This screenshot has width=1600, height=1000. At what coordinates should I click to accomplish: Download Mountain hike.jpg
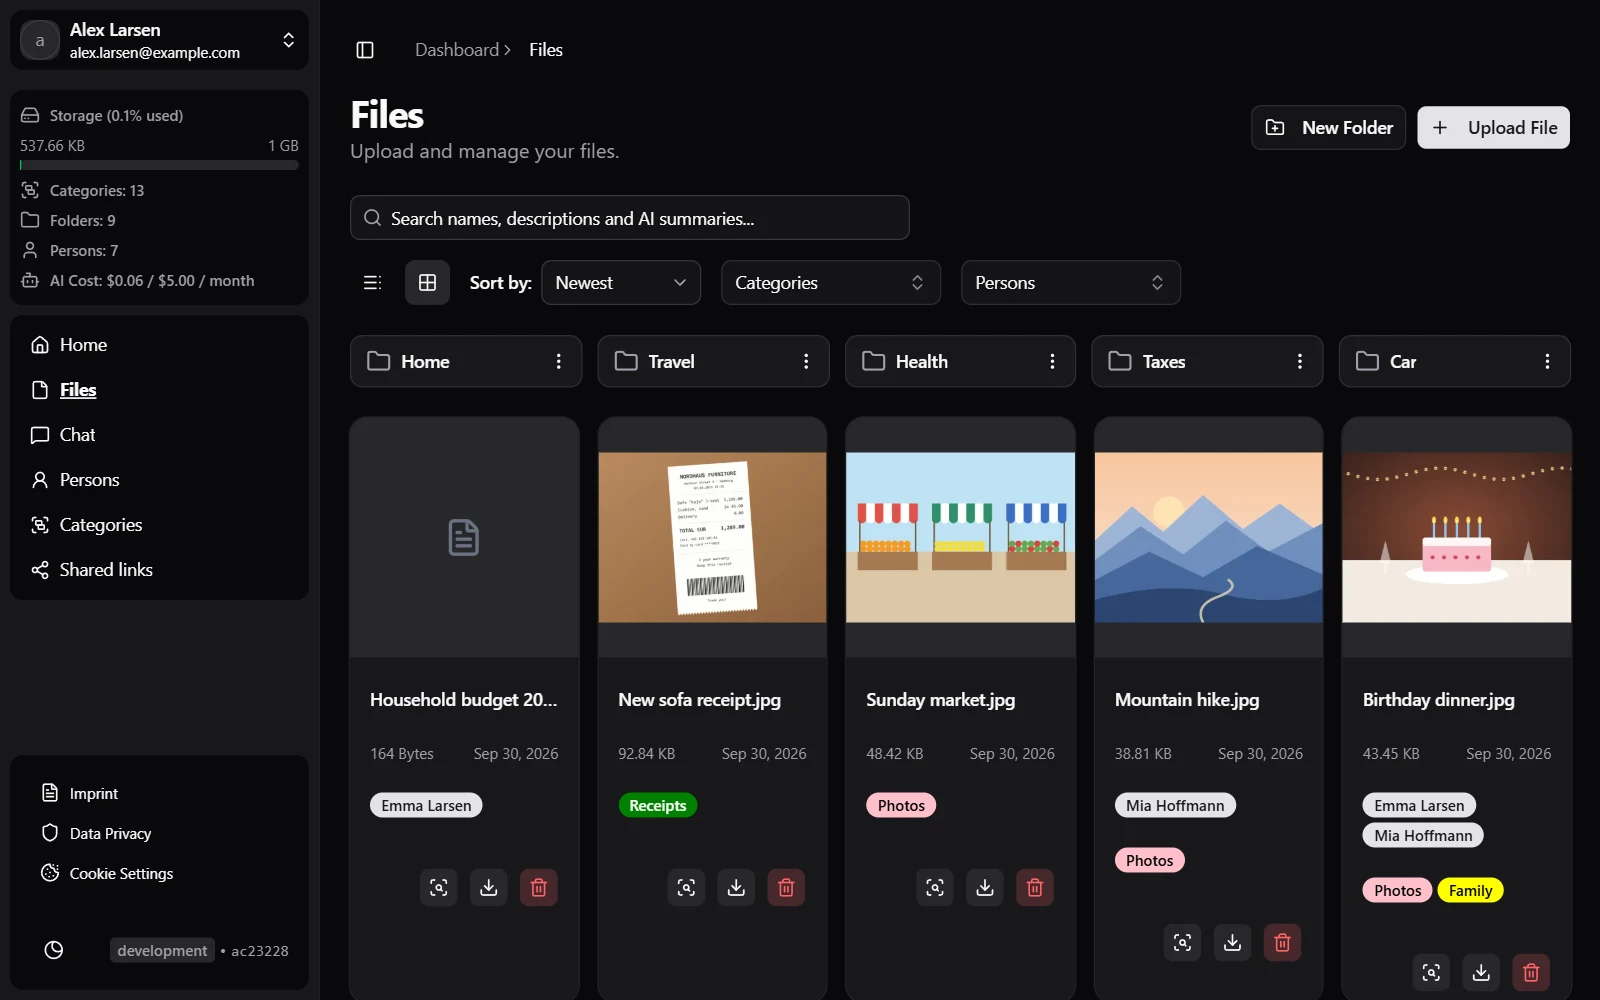point(1233,942)
